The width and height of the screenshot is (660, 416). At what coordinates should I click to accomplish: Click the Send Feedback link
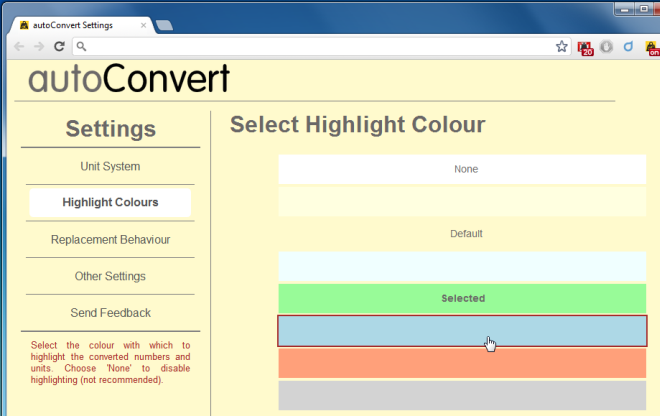pyautogui.click(x=110, y=313)
